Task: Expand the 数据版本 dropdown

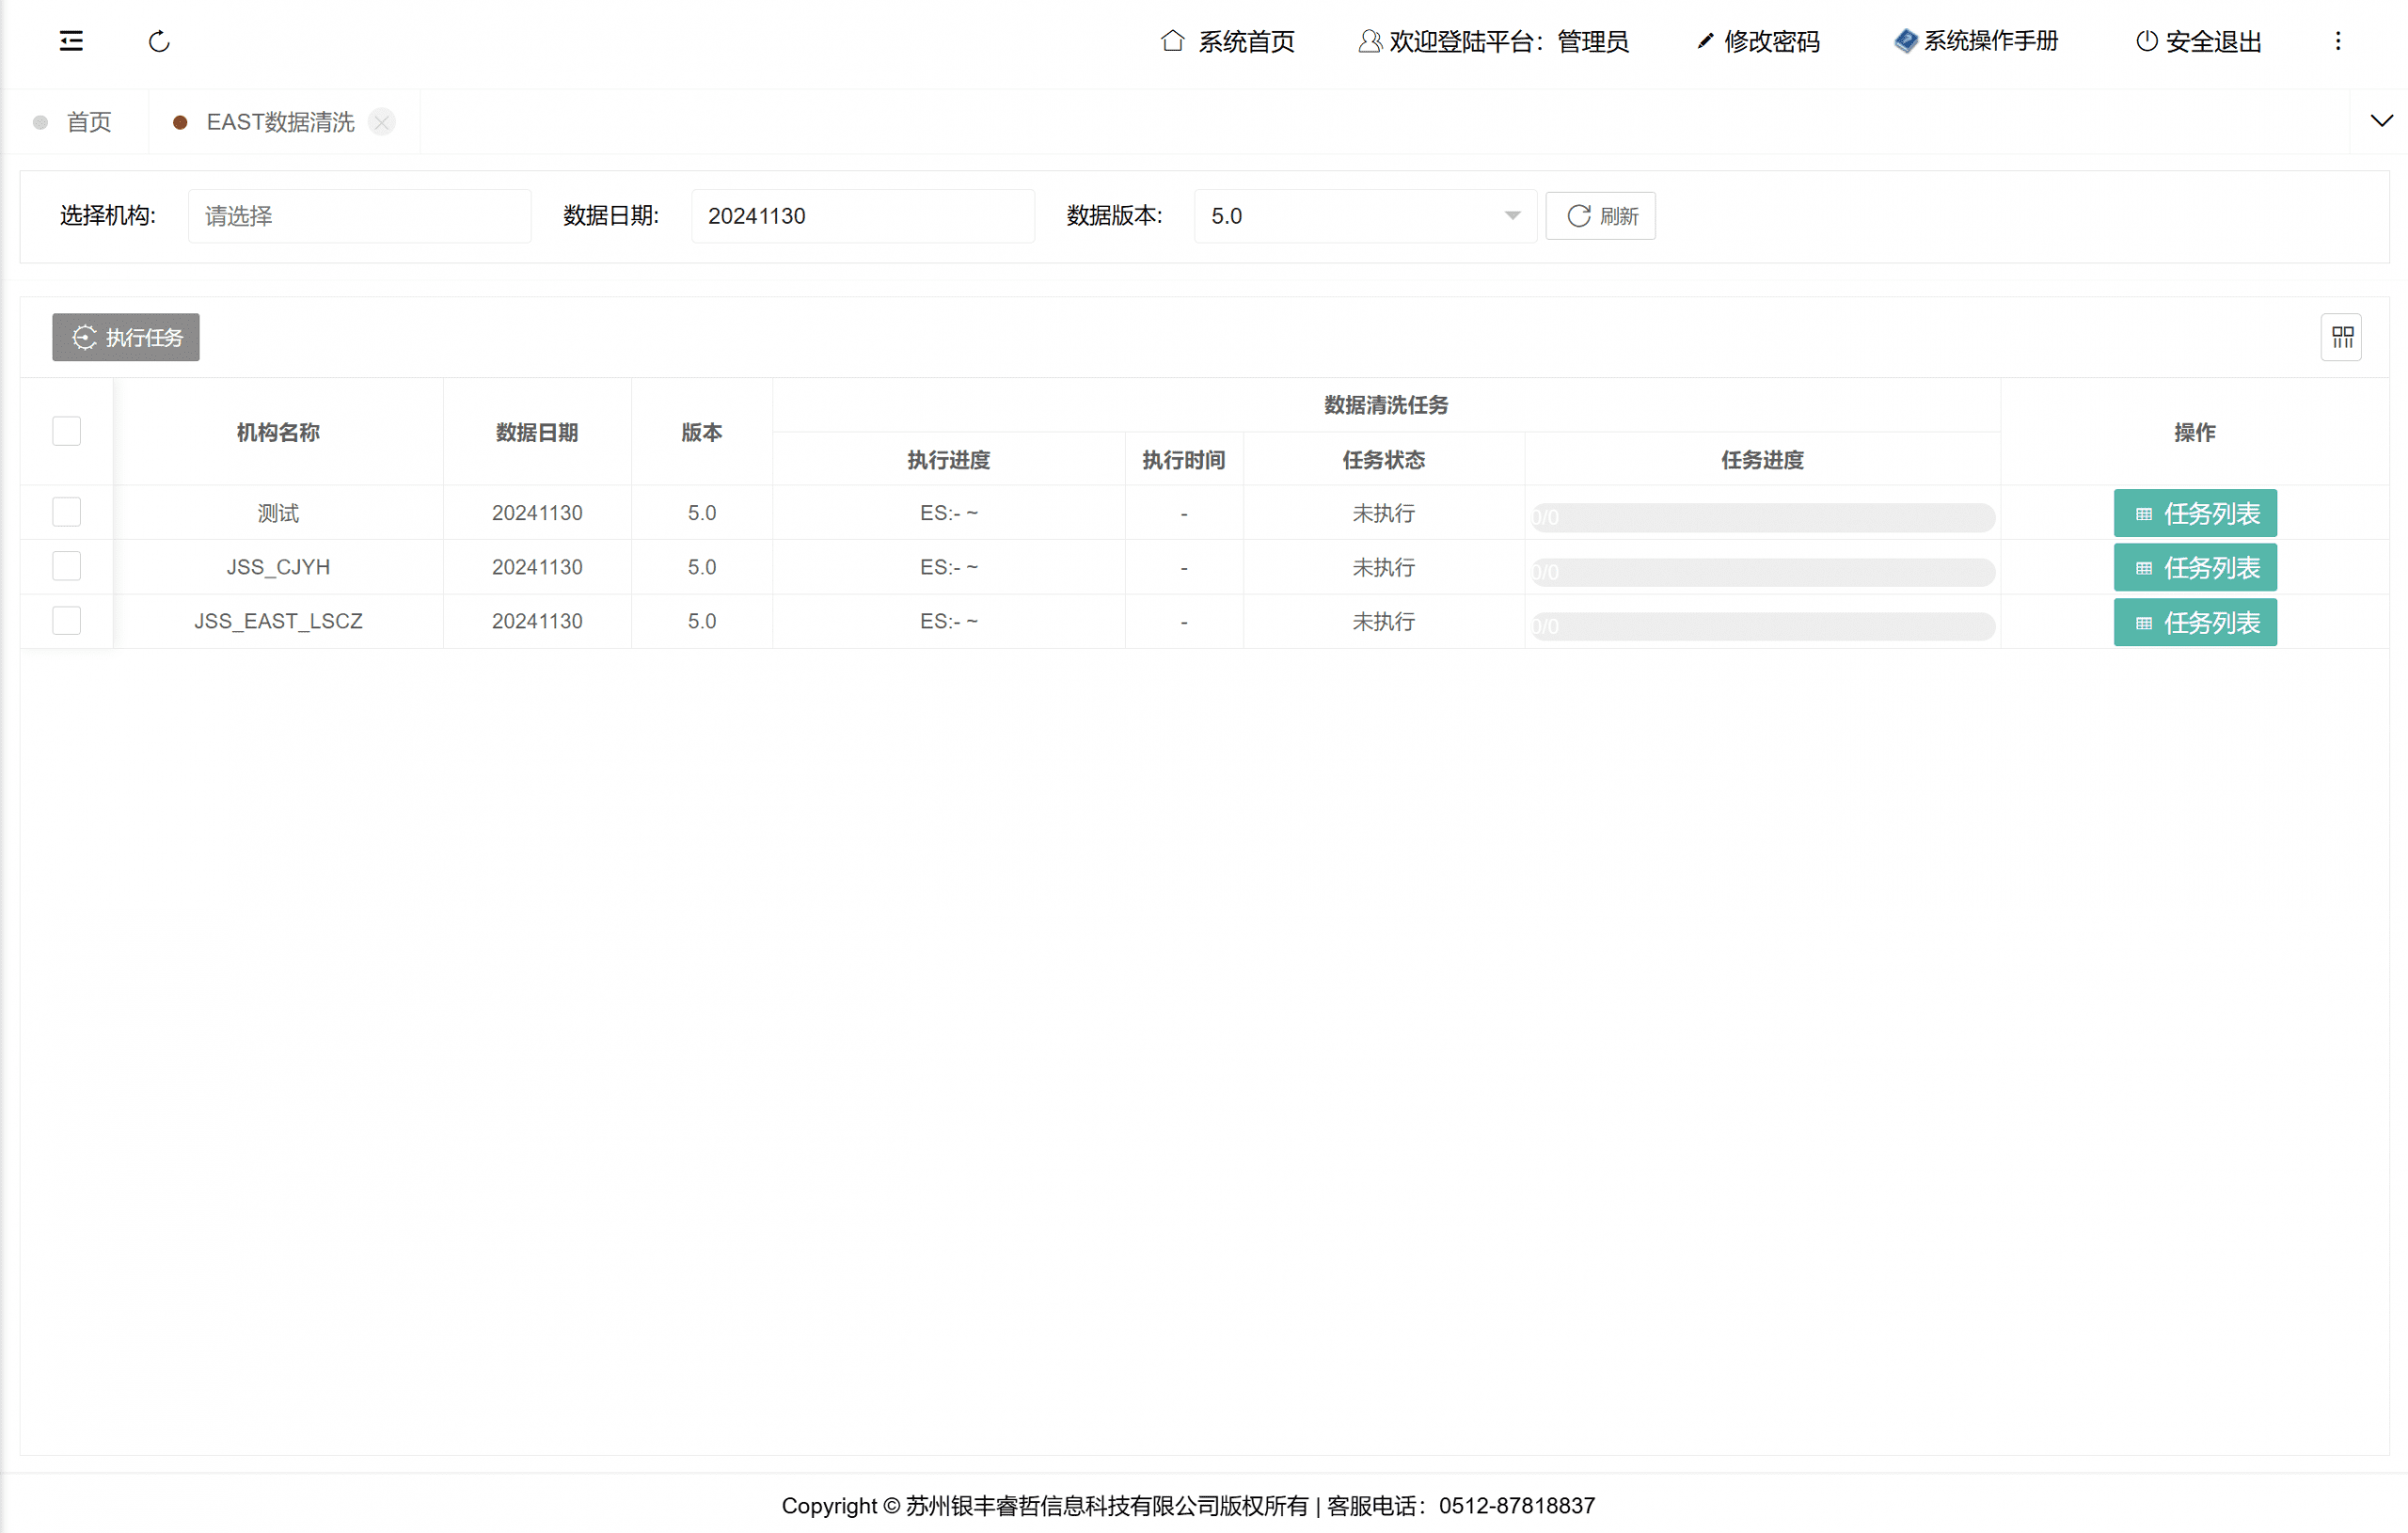Action: coord(1364,216)
